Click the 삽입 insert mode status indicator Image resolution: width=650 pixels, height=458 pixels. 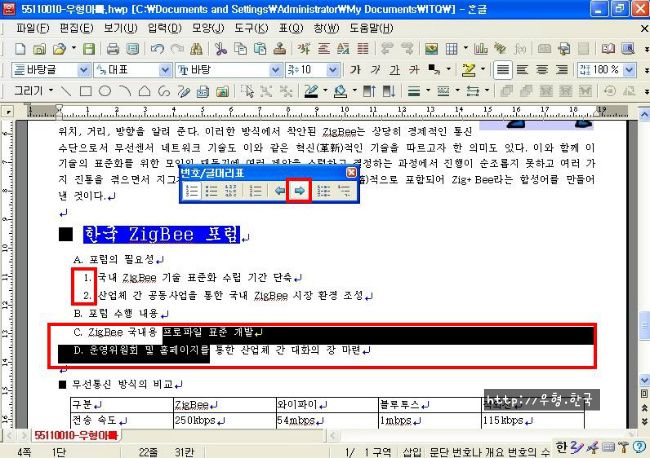point(412,452)
